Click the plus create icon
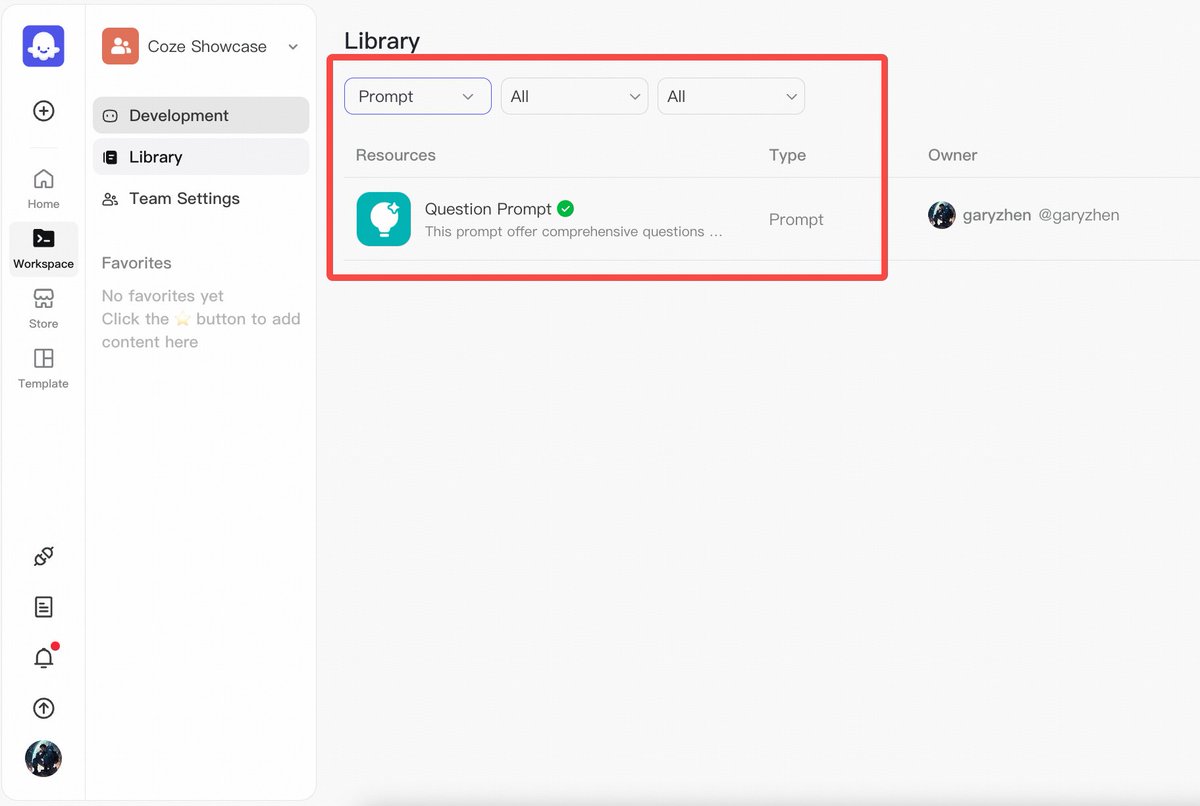The width and height of the screenshot is (1200, 806). coord(43,111)
